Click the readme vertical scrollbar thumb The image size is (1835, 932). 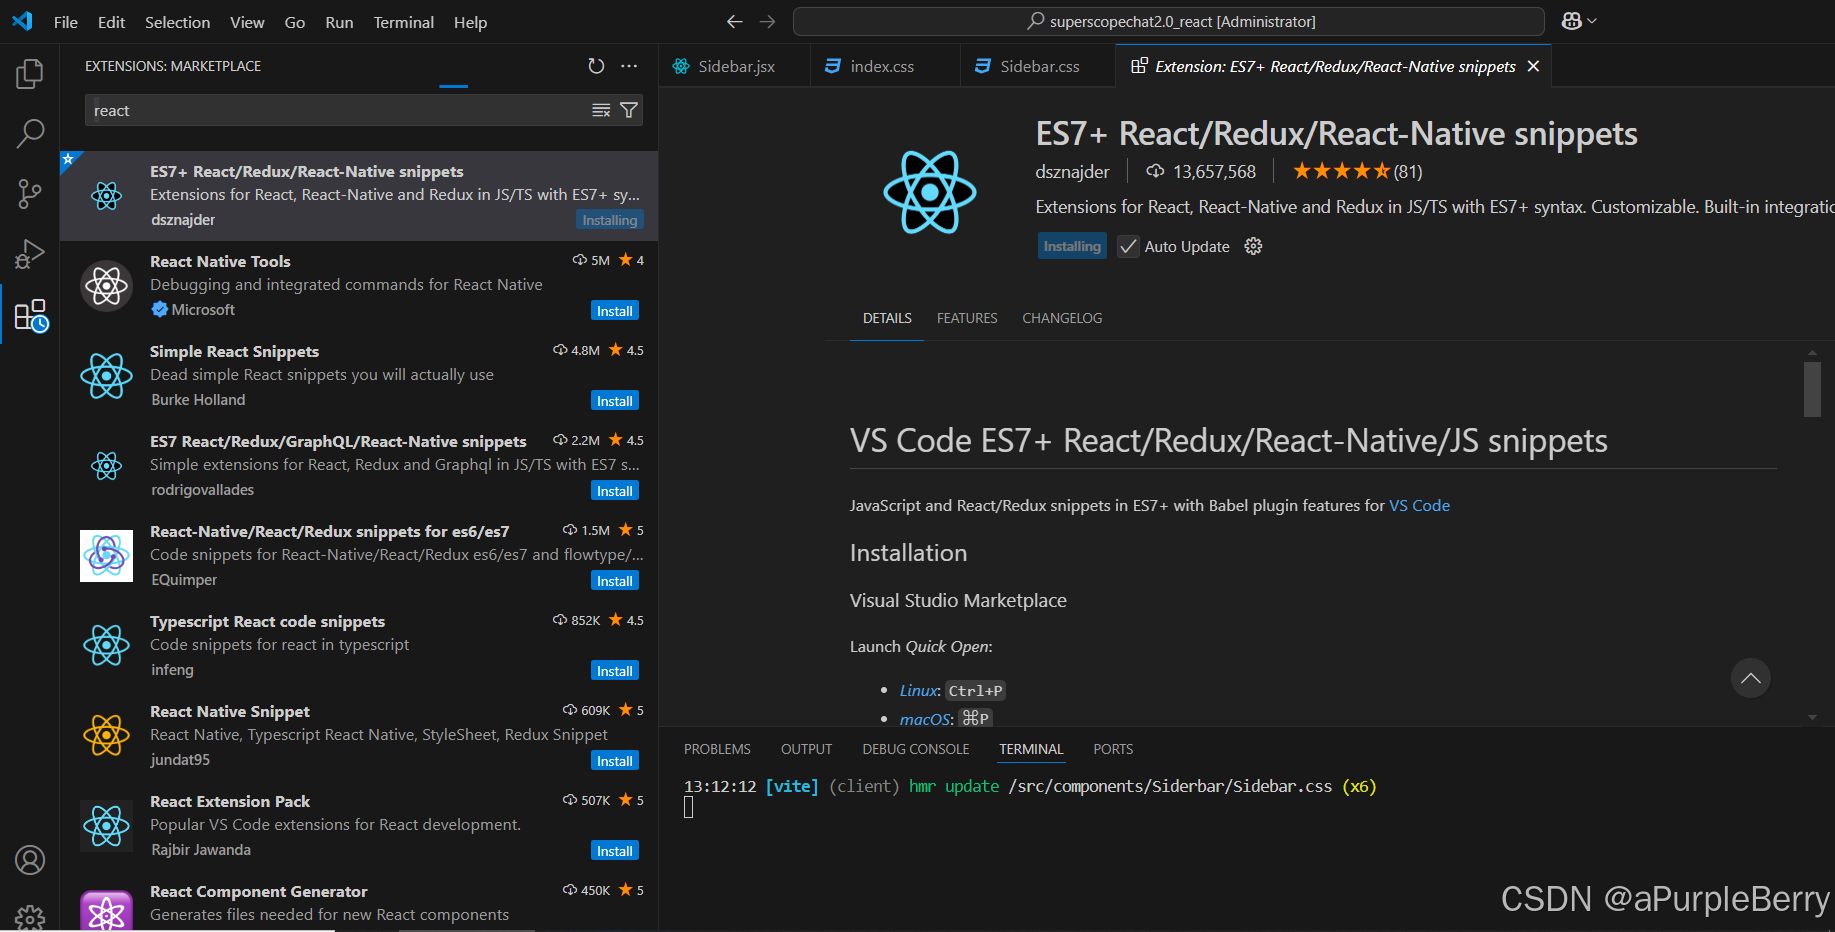pyautogui.click(x=1812, y=389)
